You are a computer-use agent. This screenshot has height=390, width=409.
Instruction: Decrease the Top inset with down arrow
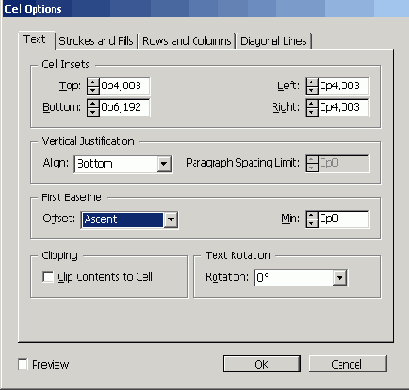(93, 90)
